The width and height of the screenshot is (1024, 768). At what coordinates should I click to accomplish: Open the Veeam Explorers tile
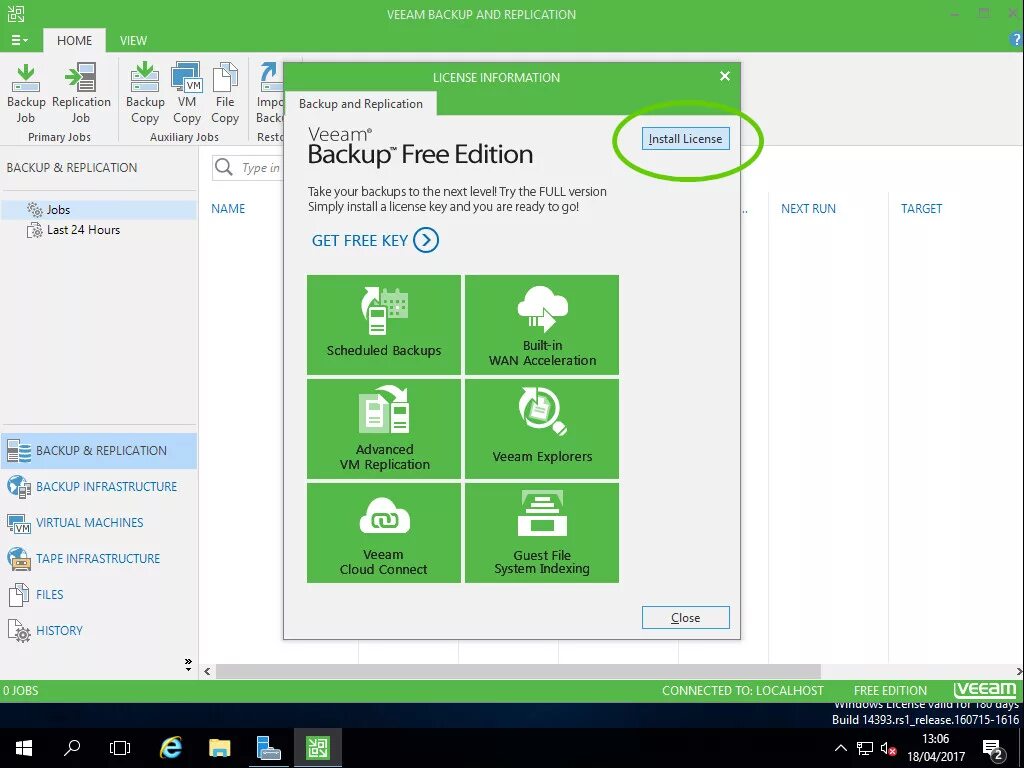coord(542,428)
